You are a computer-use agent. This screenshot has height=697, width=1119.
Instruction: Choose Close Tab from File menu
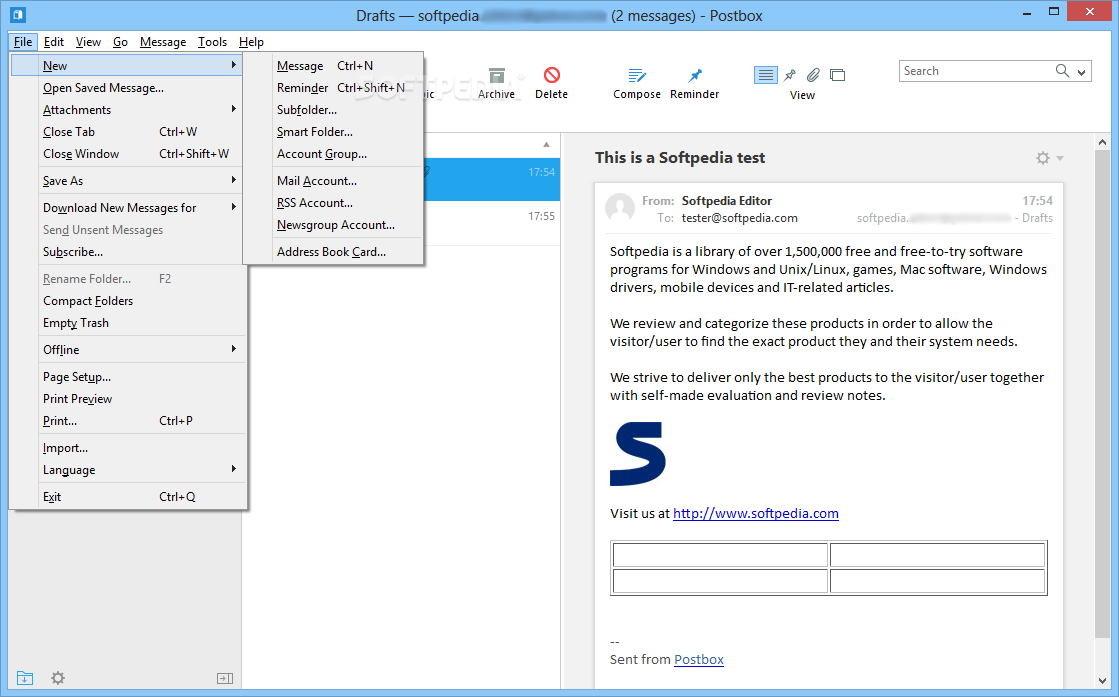127,132
